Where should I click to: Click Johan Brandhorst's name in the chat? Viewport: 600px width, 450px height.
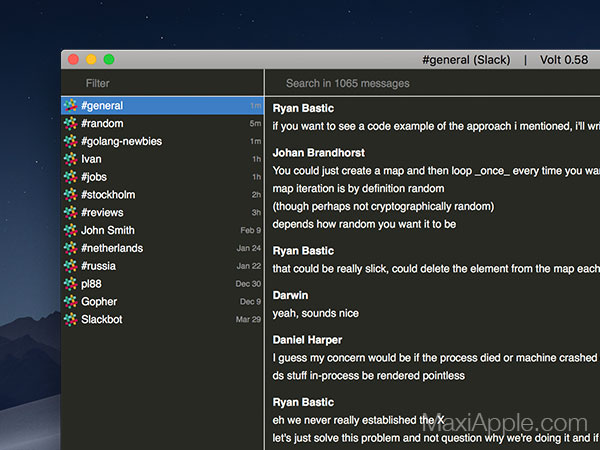[x=318, y=153]
